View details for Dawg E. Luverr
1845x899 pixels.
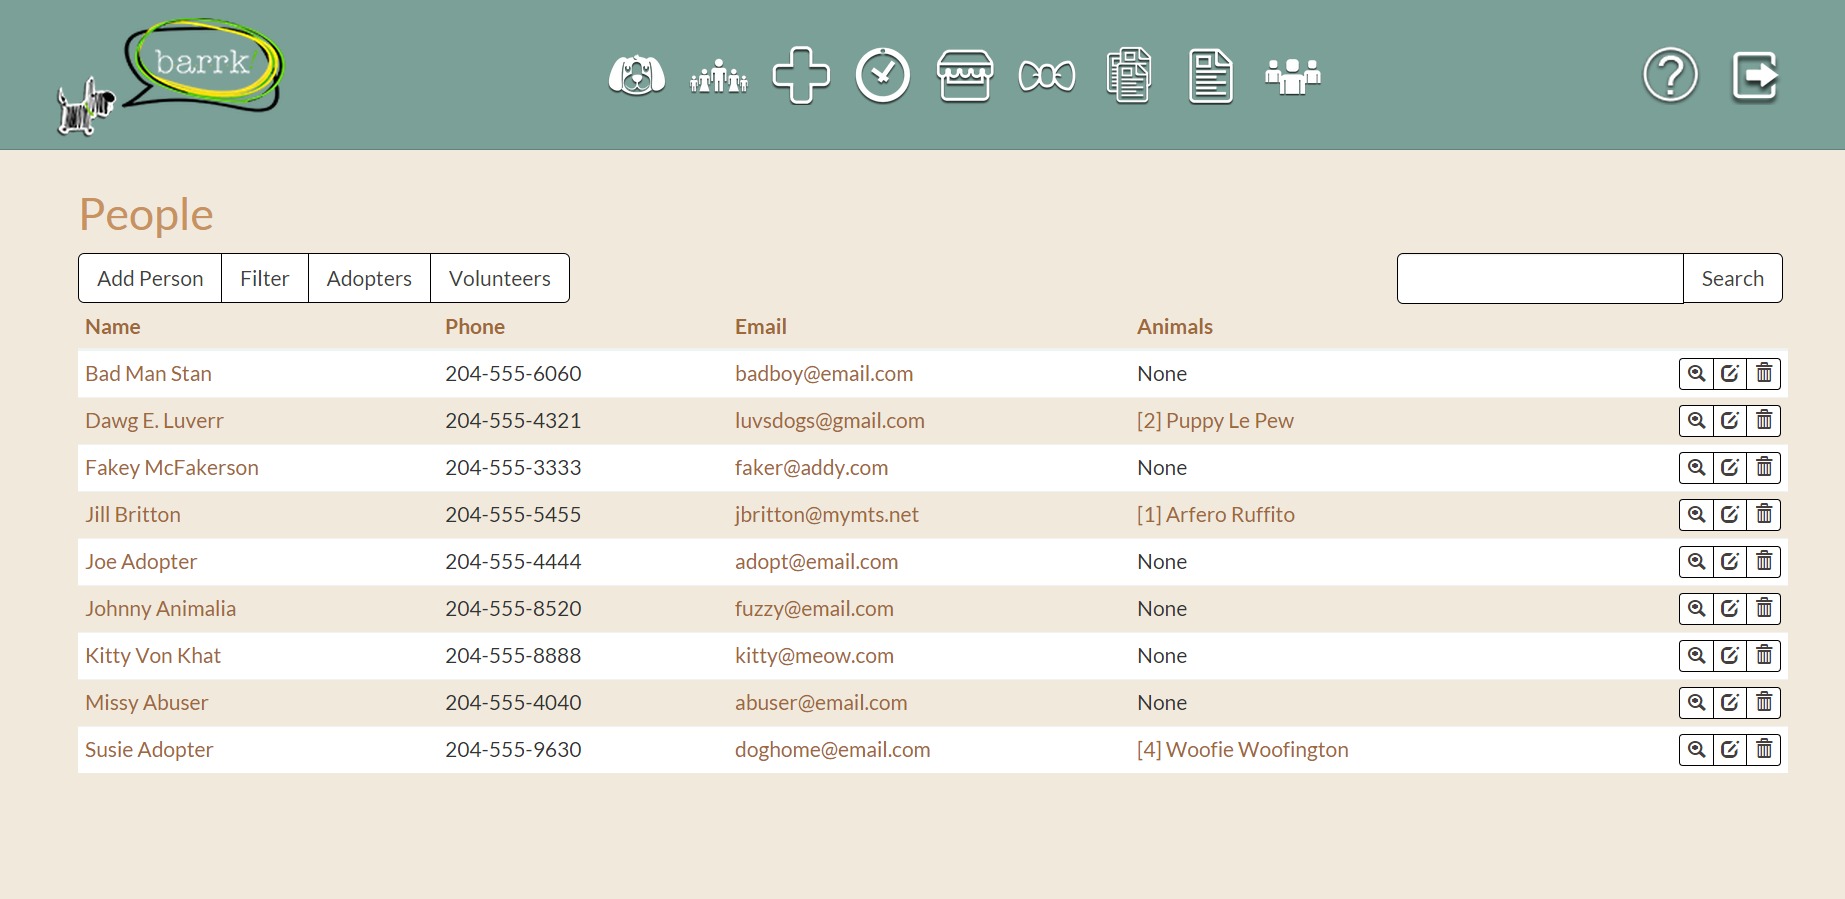point(1696,421)
